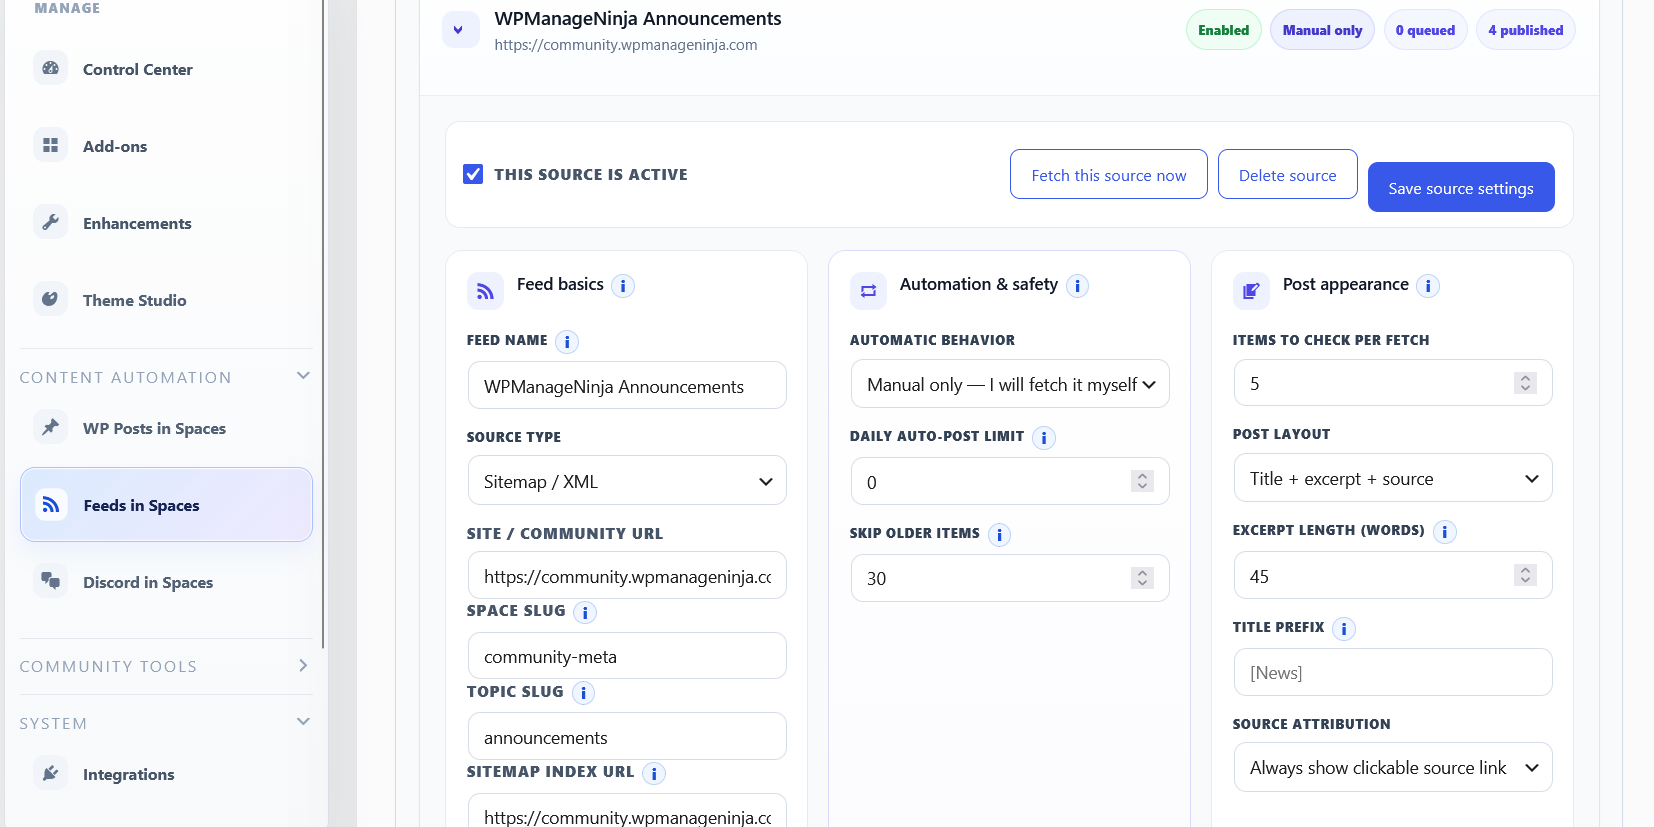Edit the Skip Older Items field
The image size is (1654, 827).
(1010, 578)
